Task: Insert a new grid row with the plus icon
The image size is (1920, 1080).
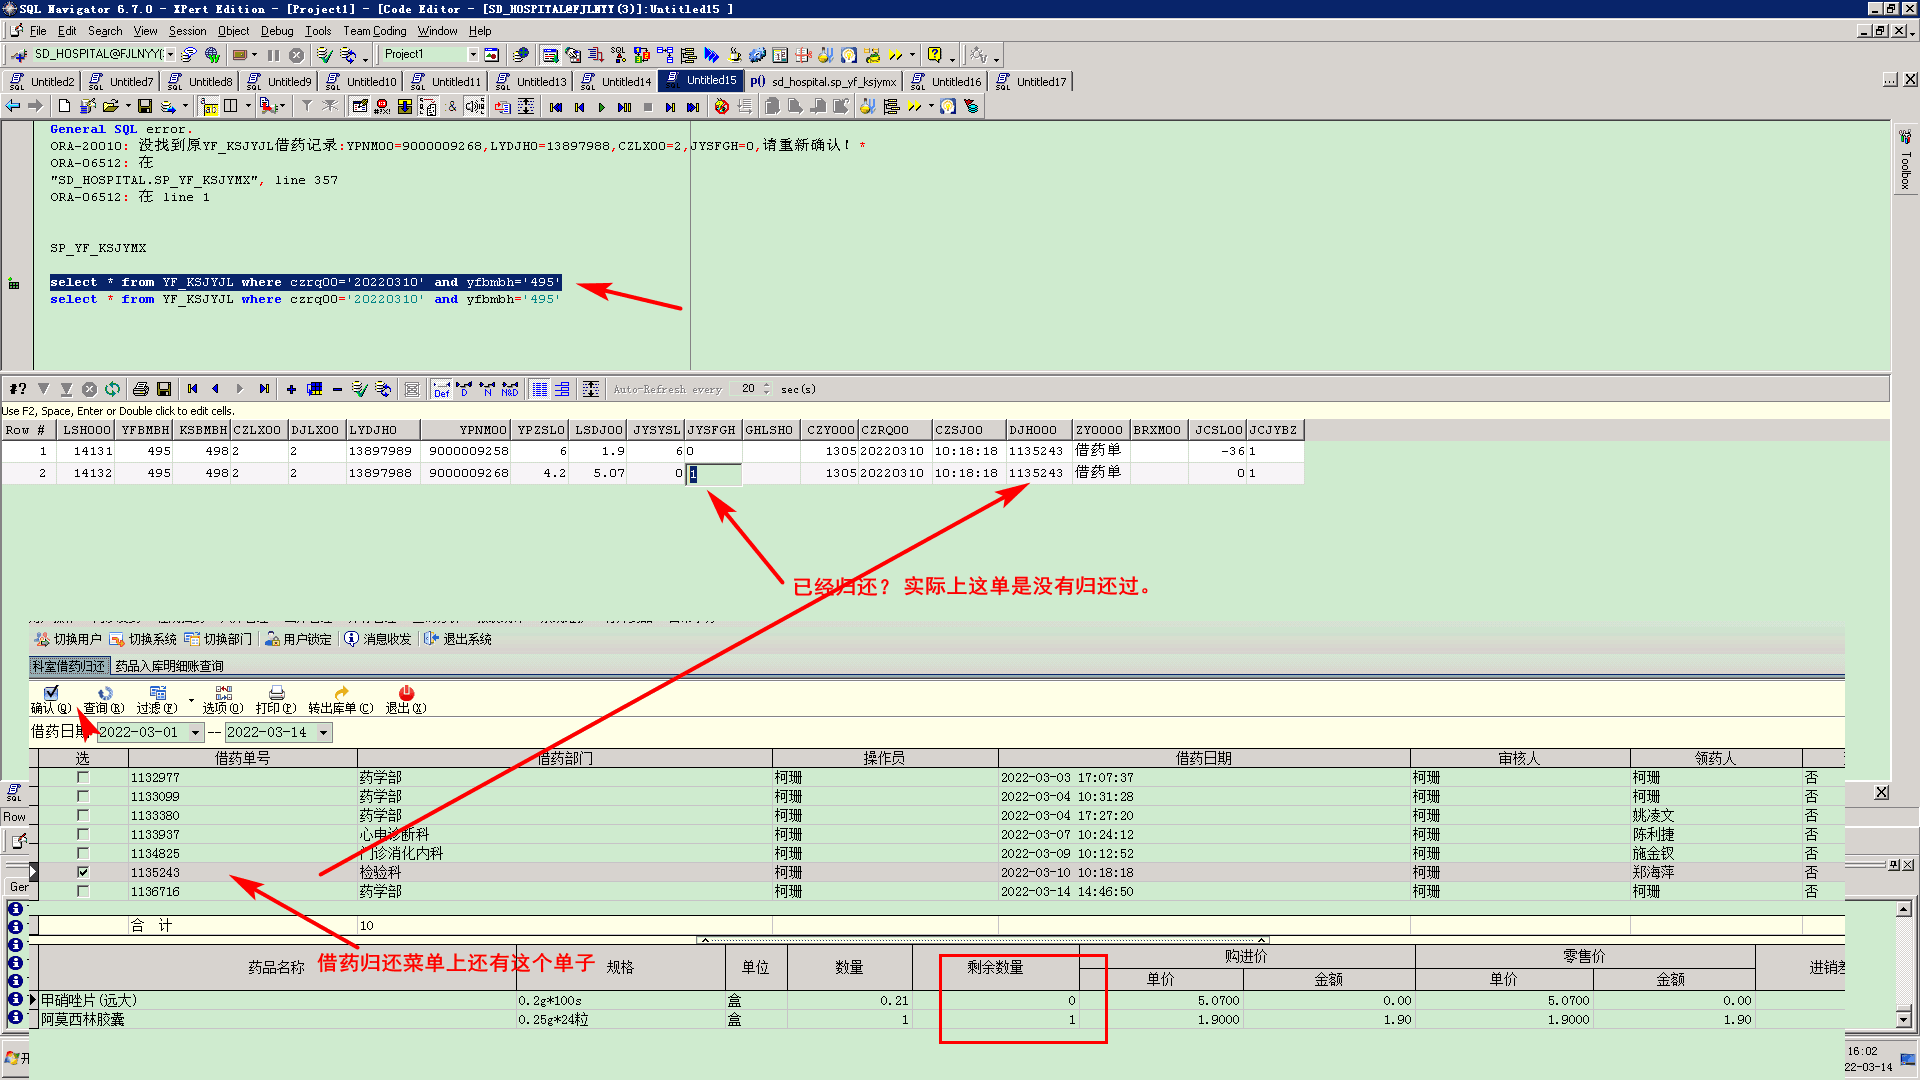Action: (291, 389)
